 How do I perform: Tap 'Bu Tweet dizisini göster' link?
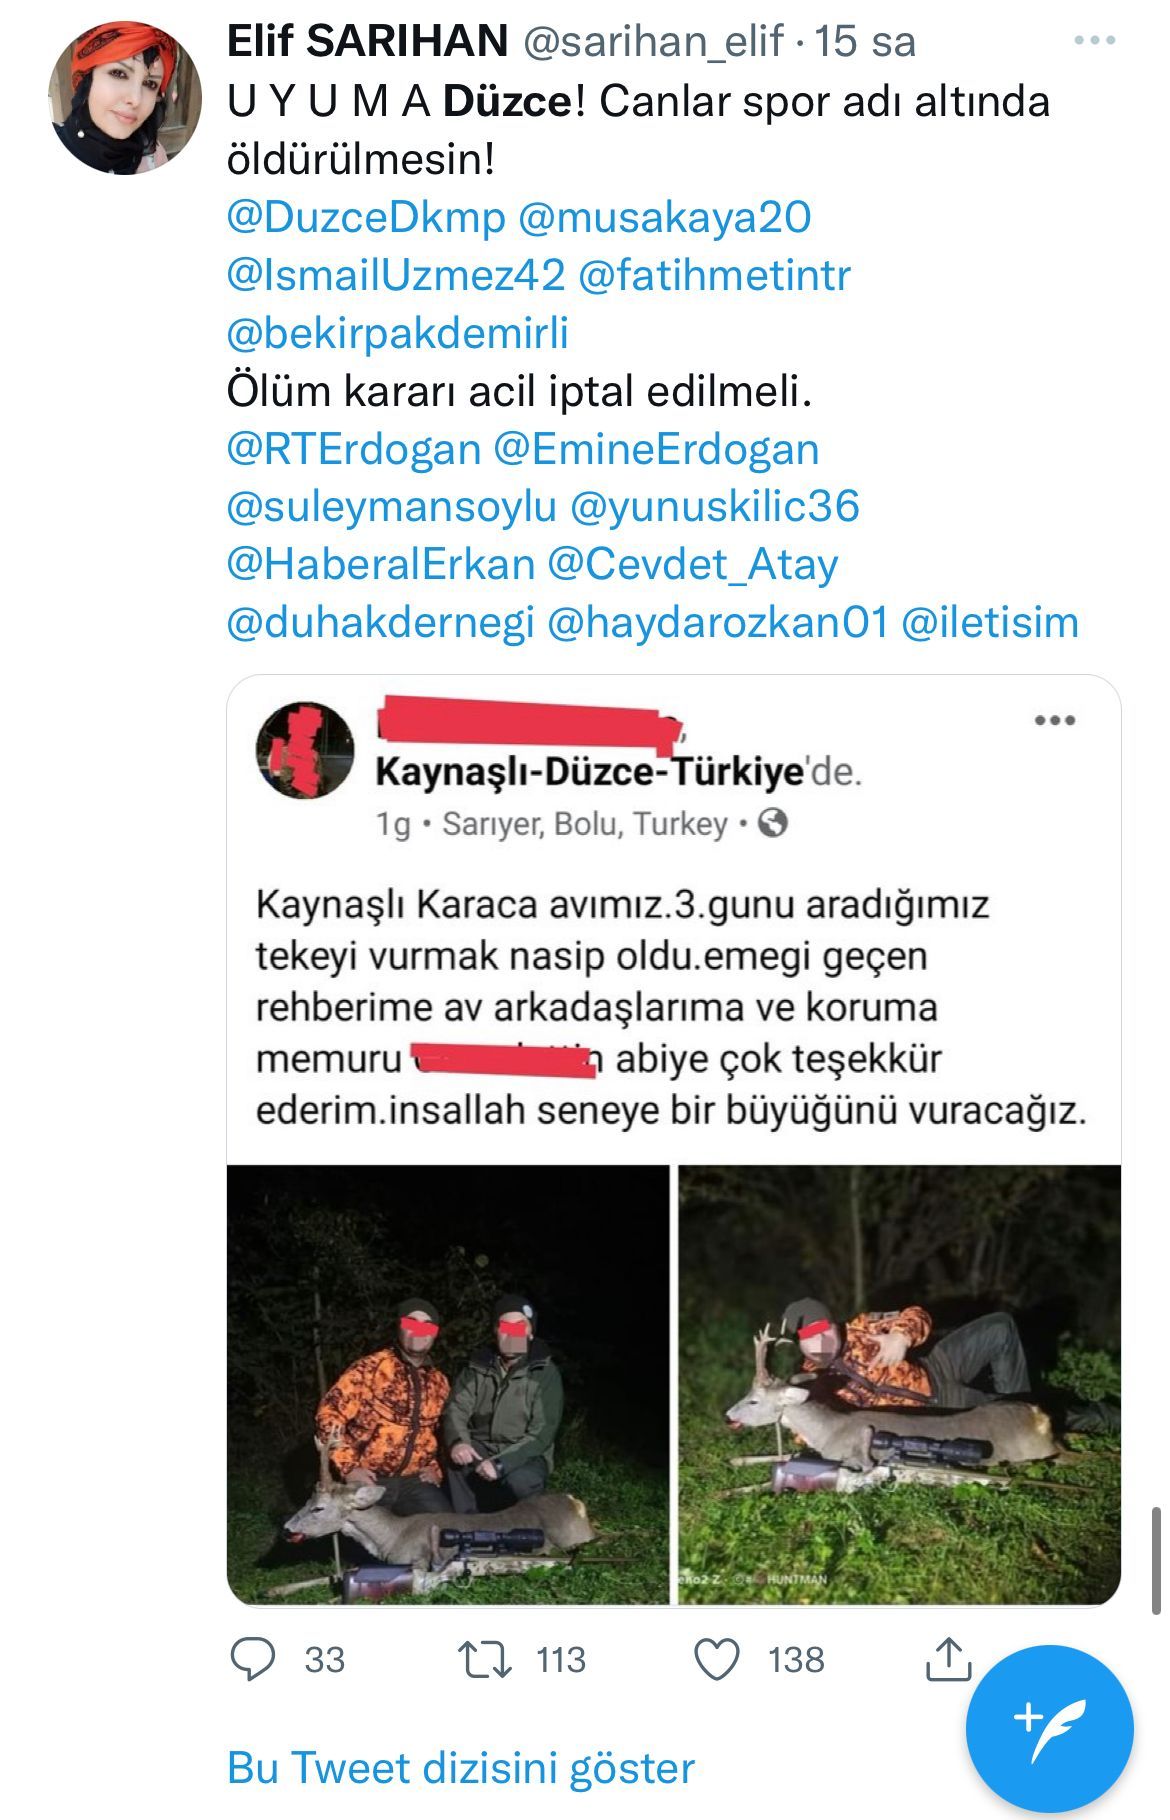pos(461,1768)
